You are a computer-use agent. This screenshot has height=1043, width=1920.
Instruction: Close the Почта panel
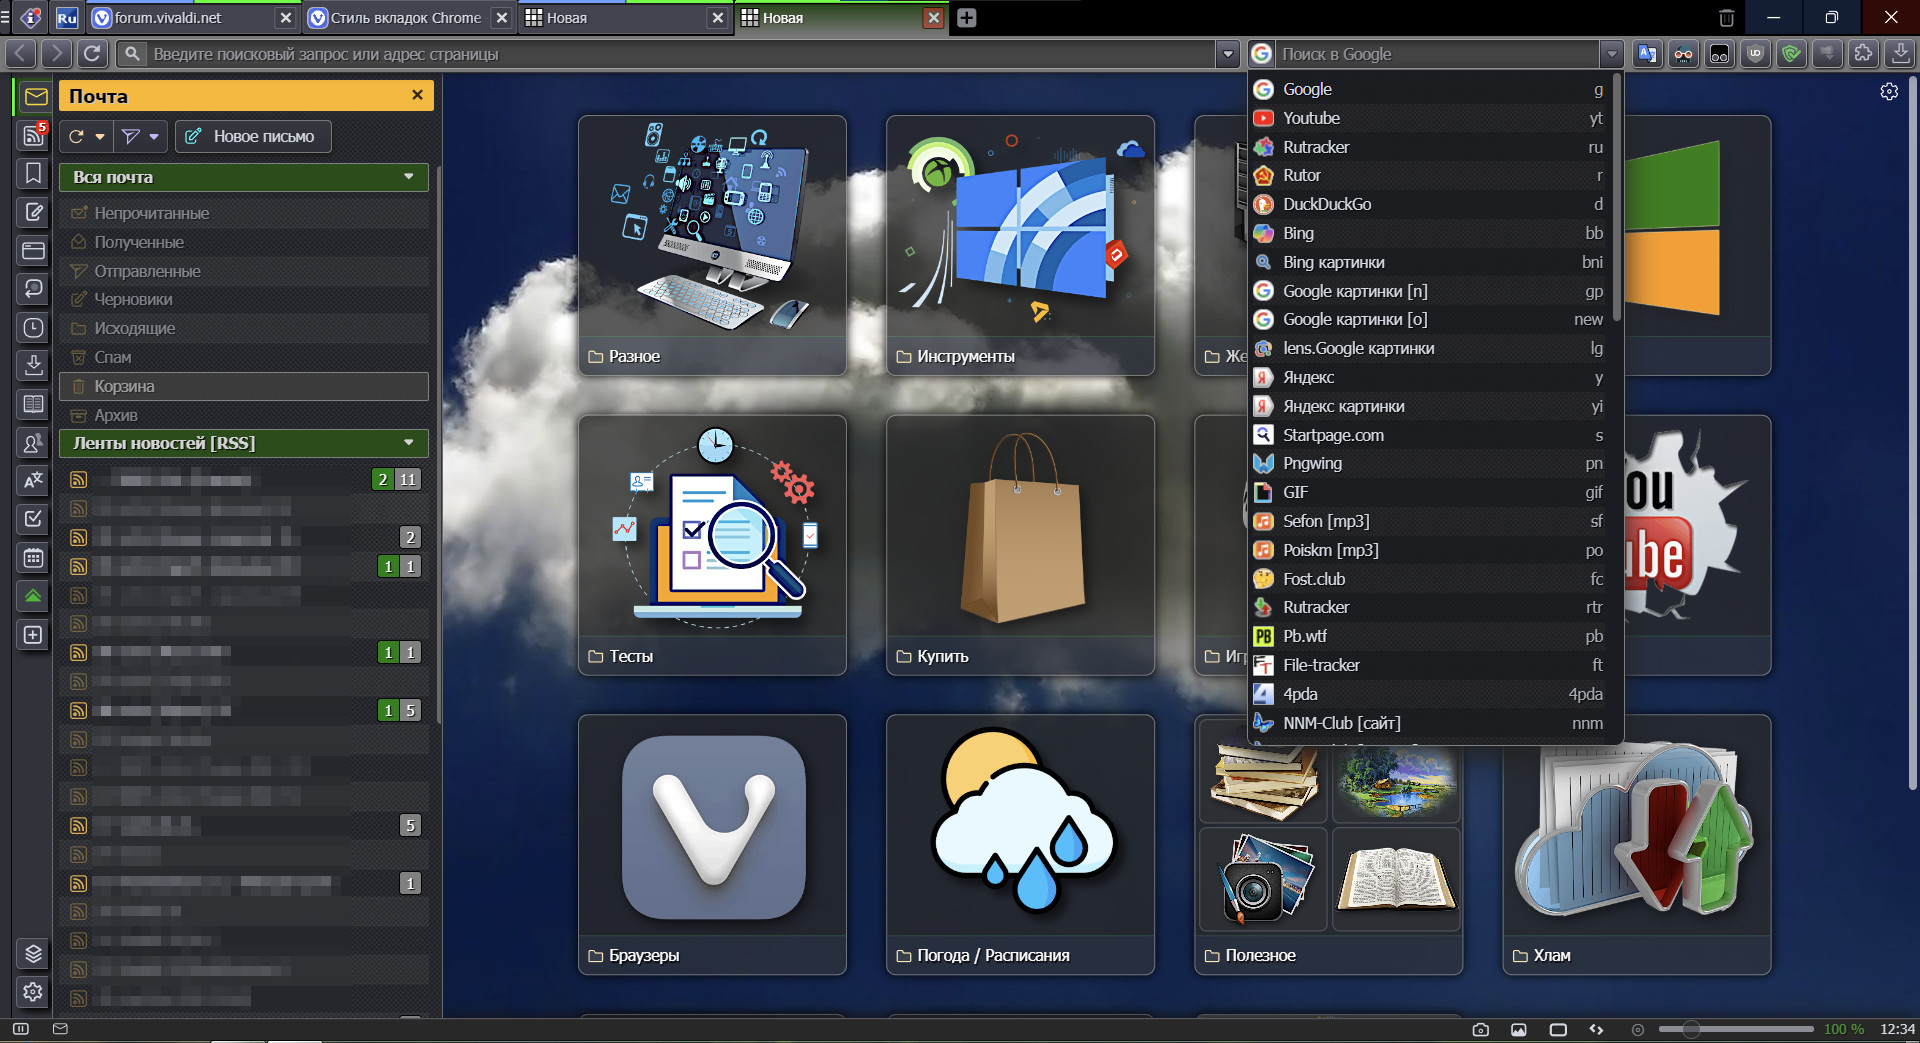point(417,95)
